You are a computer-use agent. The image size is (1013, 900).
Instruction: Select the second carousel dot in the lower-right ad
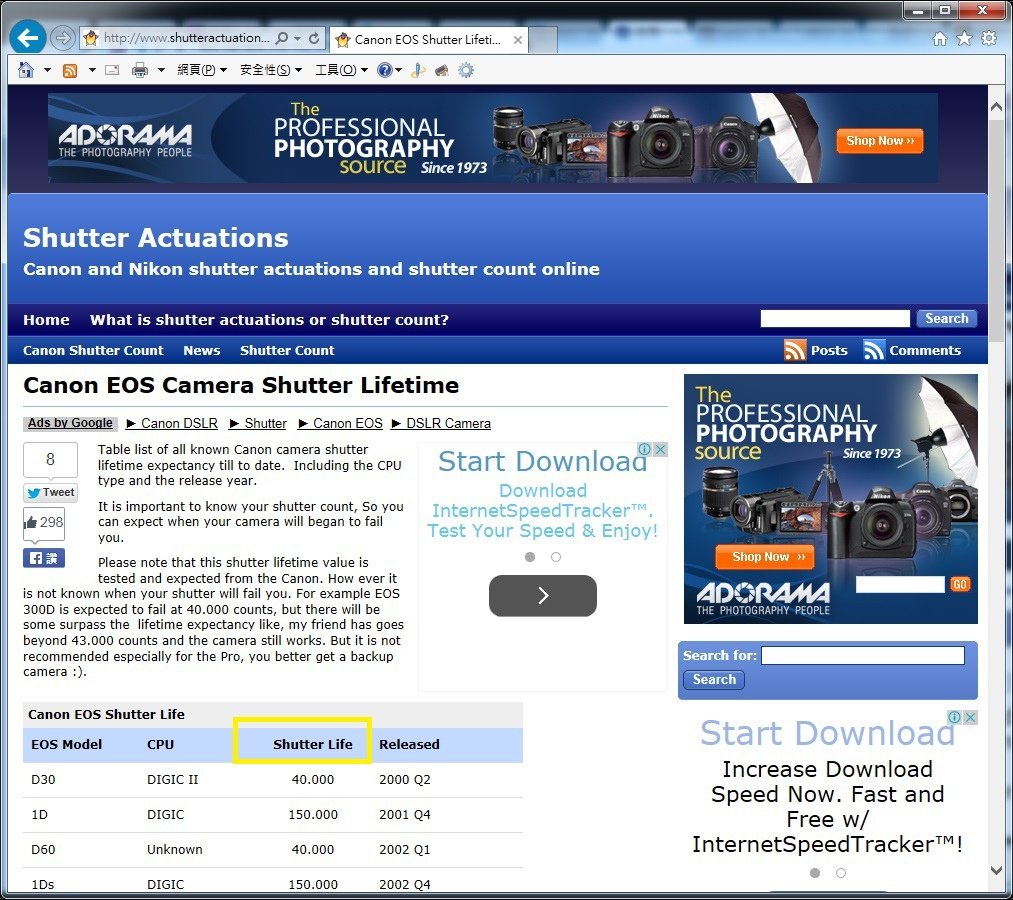pyautogui.click(x=841, y=873)
